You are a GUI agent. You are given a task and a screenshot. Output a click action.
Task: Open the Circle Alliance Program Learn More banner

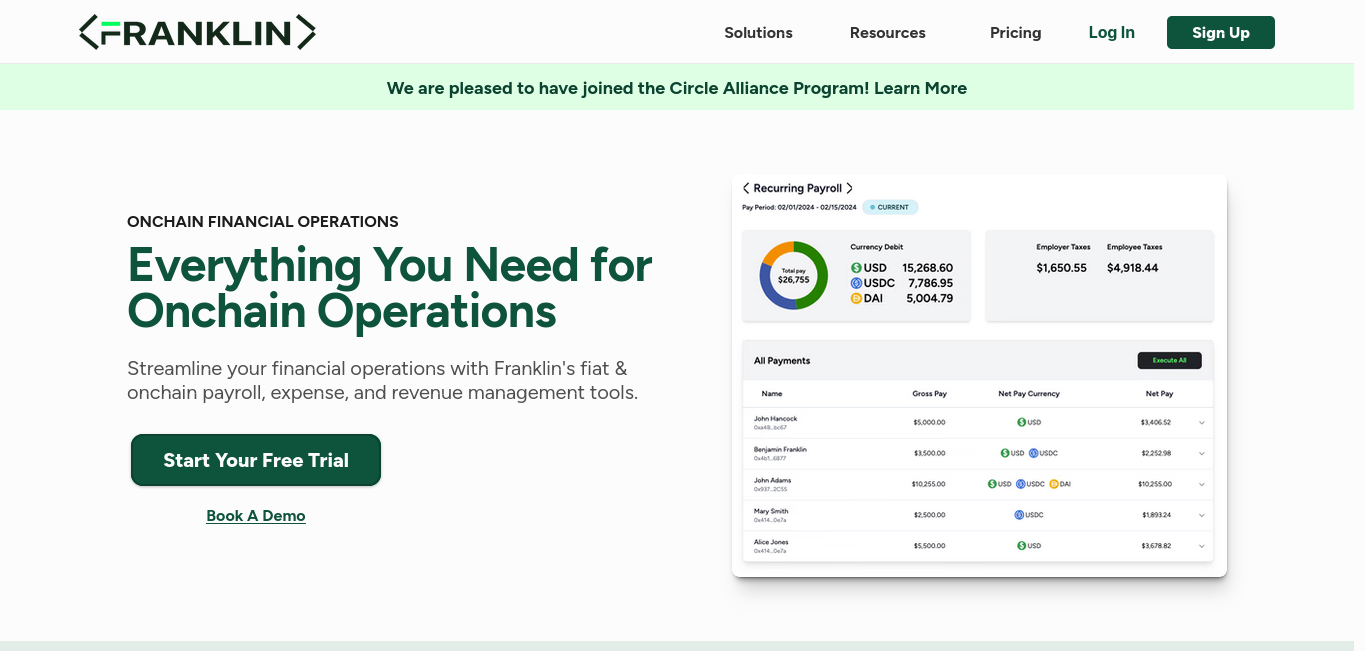(x=677, y=88)
